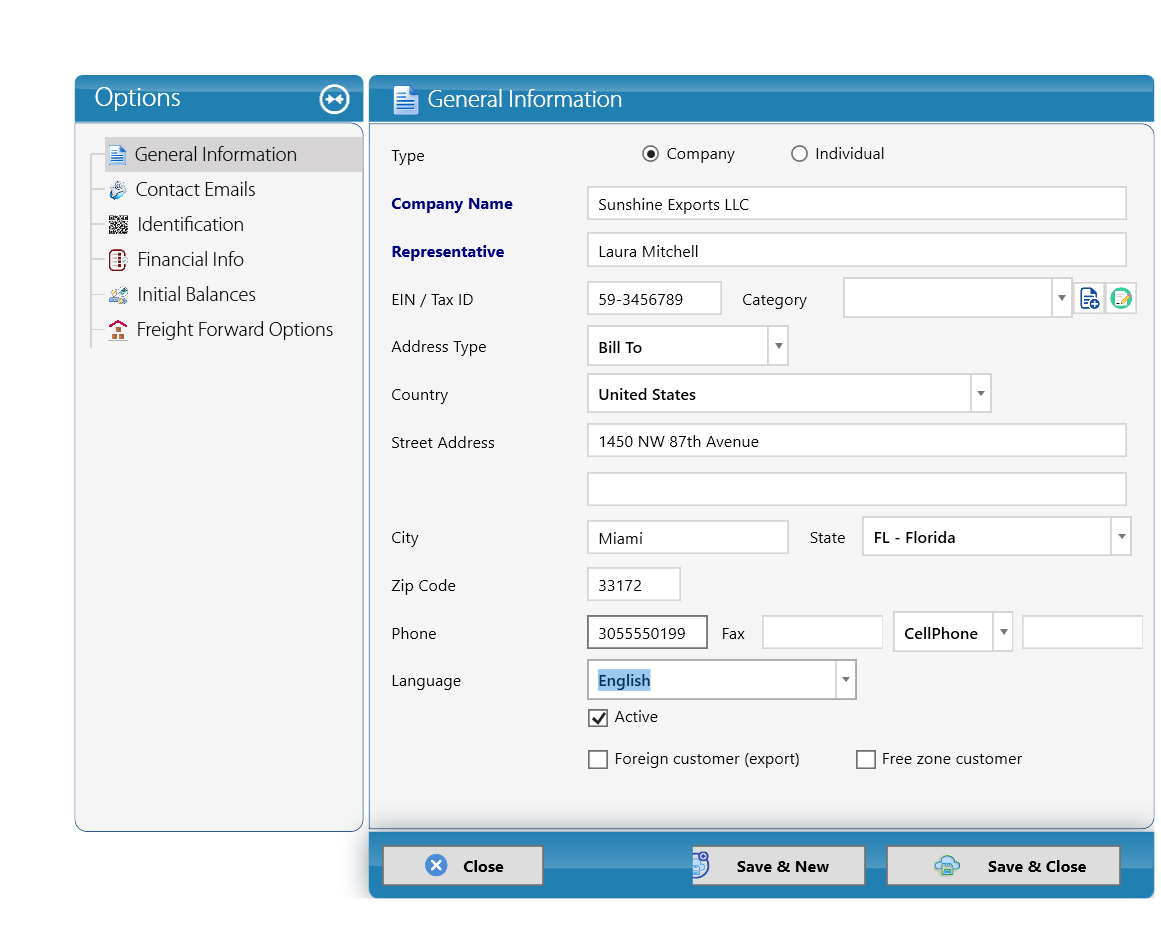Click the empty cell phone number field

1083,633
